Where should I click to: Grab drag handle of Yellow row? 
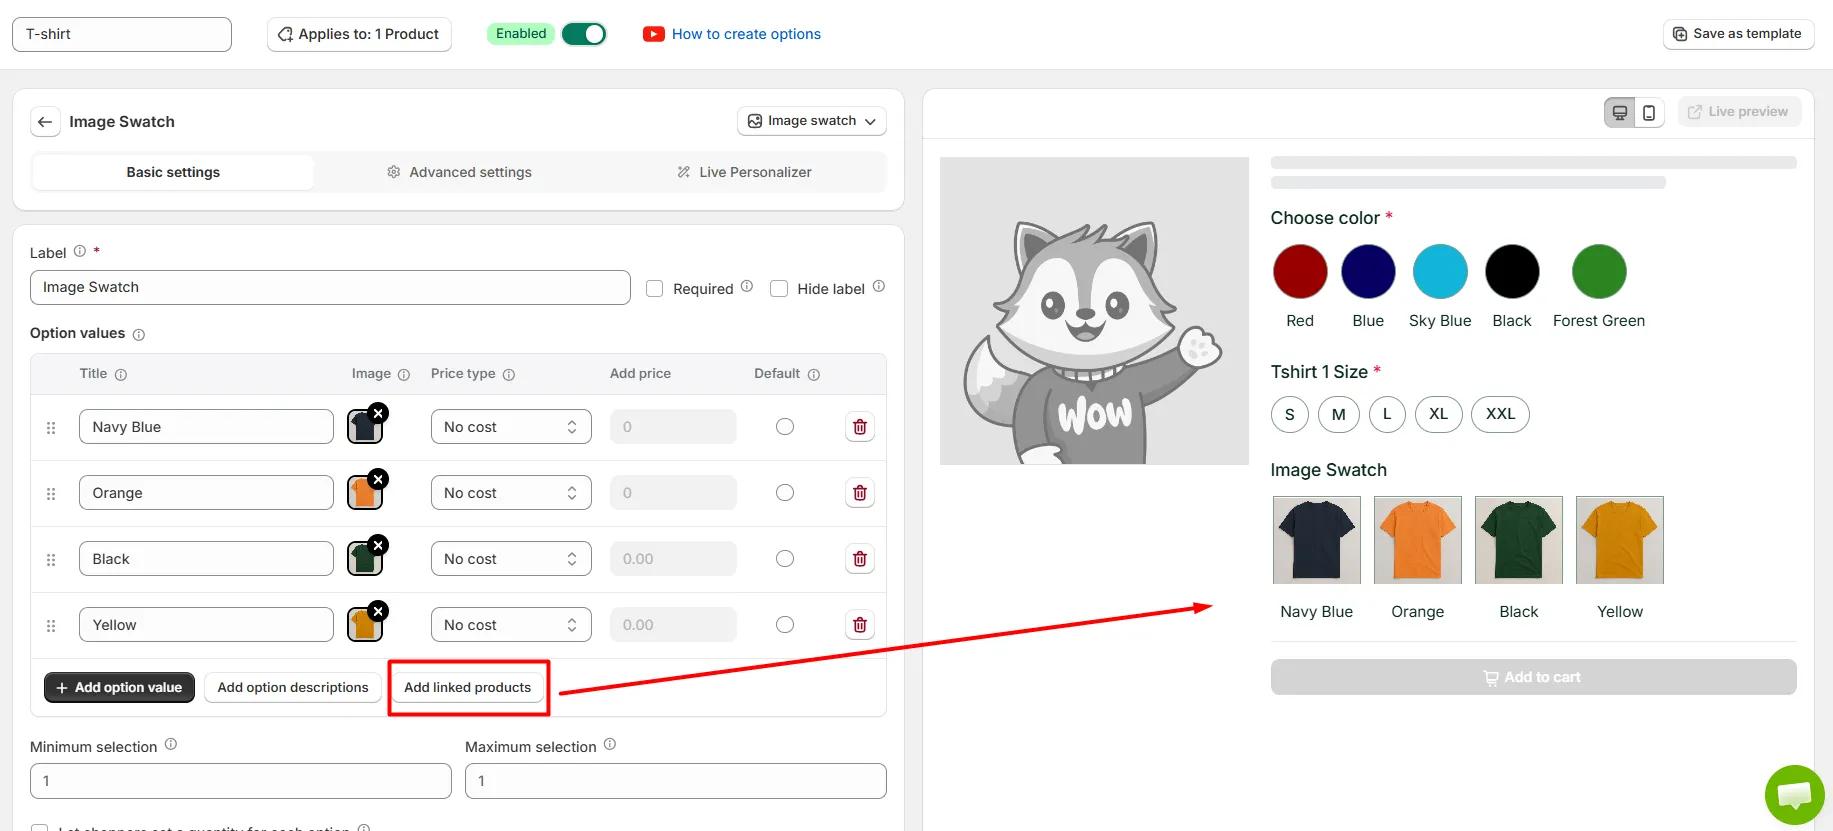coord(51,626)
